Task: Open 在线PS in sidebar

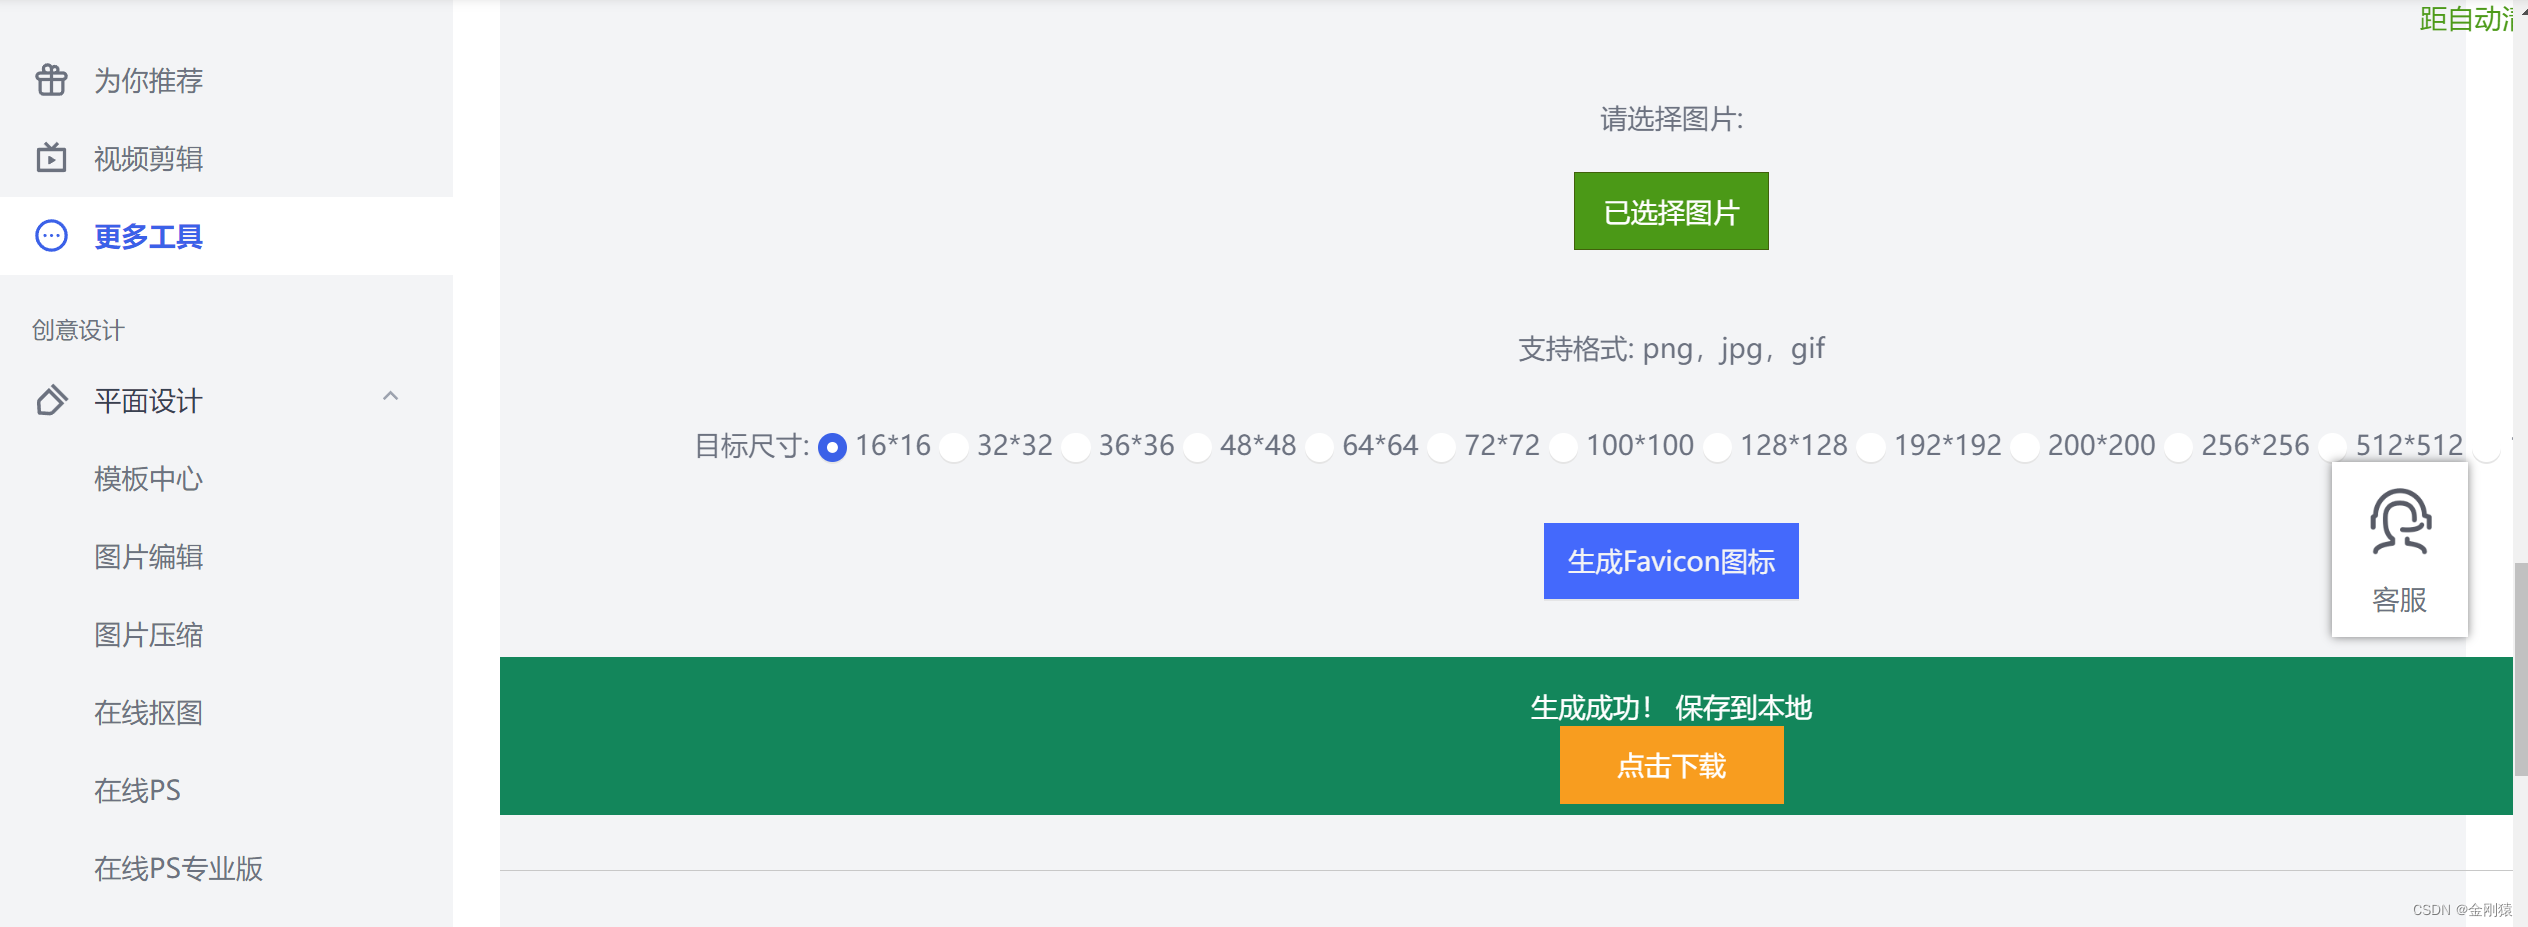Action: point(137,791)
